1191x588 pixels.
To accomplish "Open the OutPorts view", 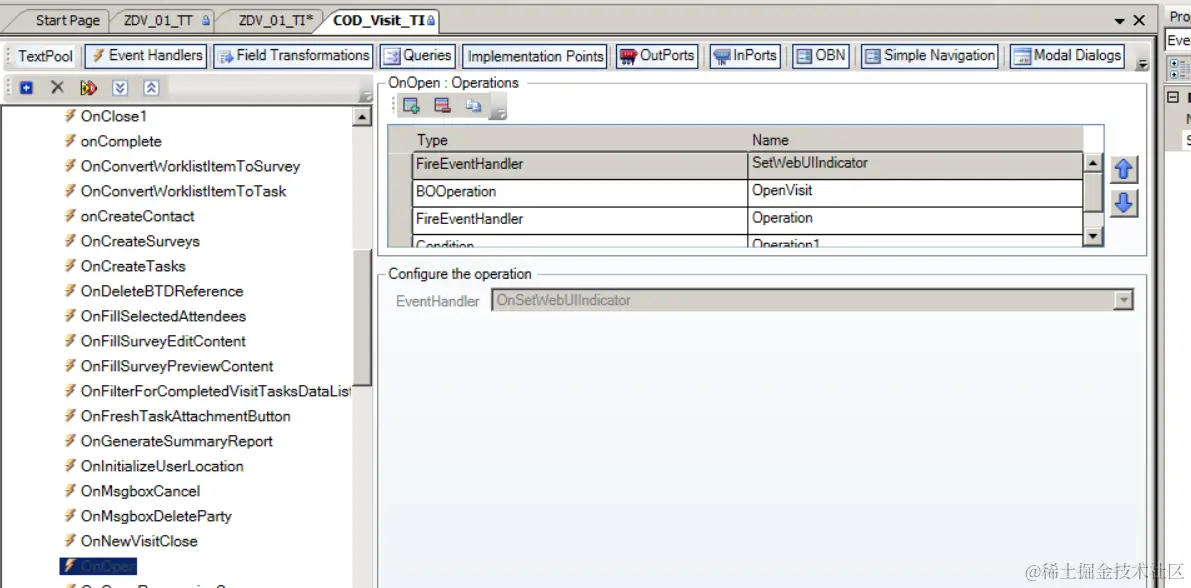I will click(x=657, y=55).
